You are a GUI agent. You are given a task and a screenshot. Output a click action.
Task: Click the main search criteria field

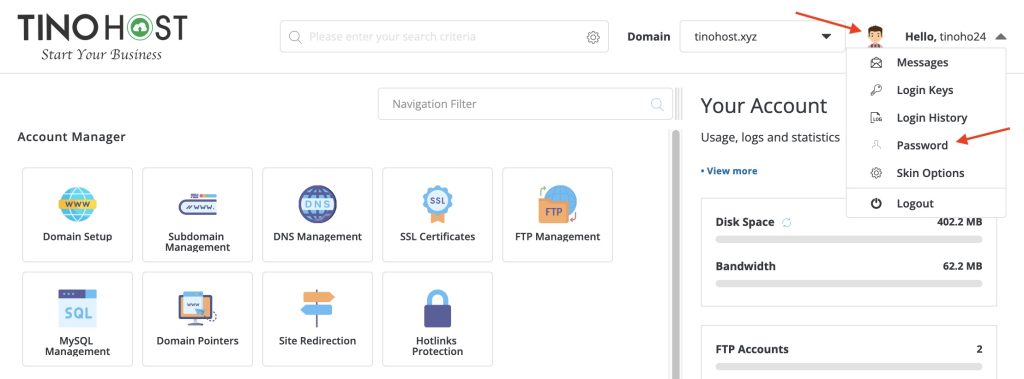click(x=444, y=37)
